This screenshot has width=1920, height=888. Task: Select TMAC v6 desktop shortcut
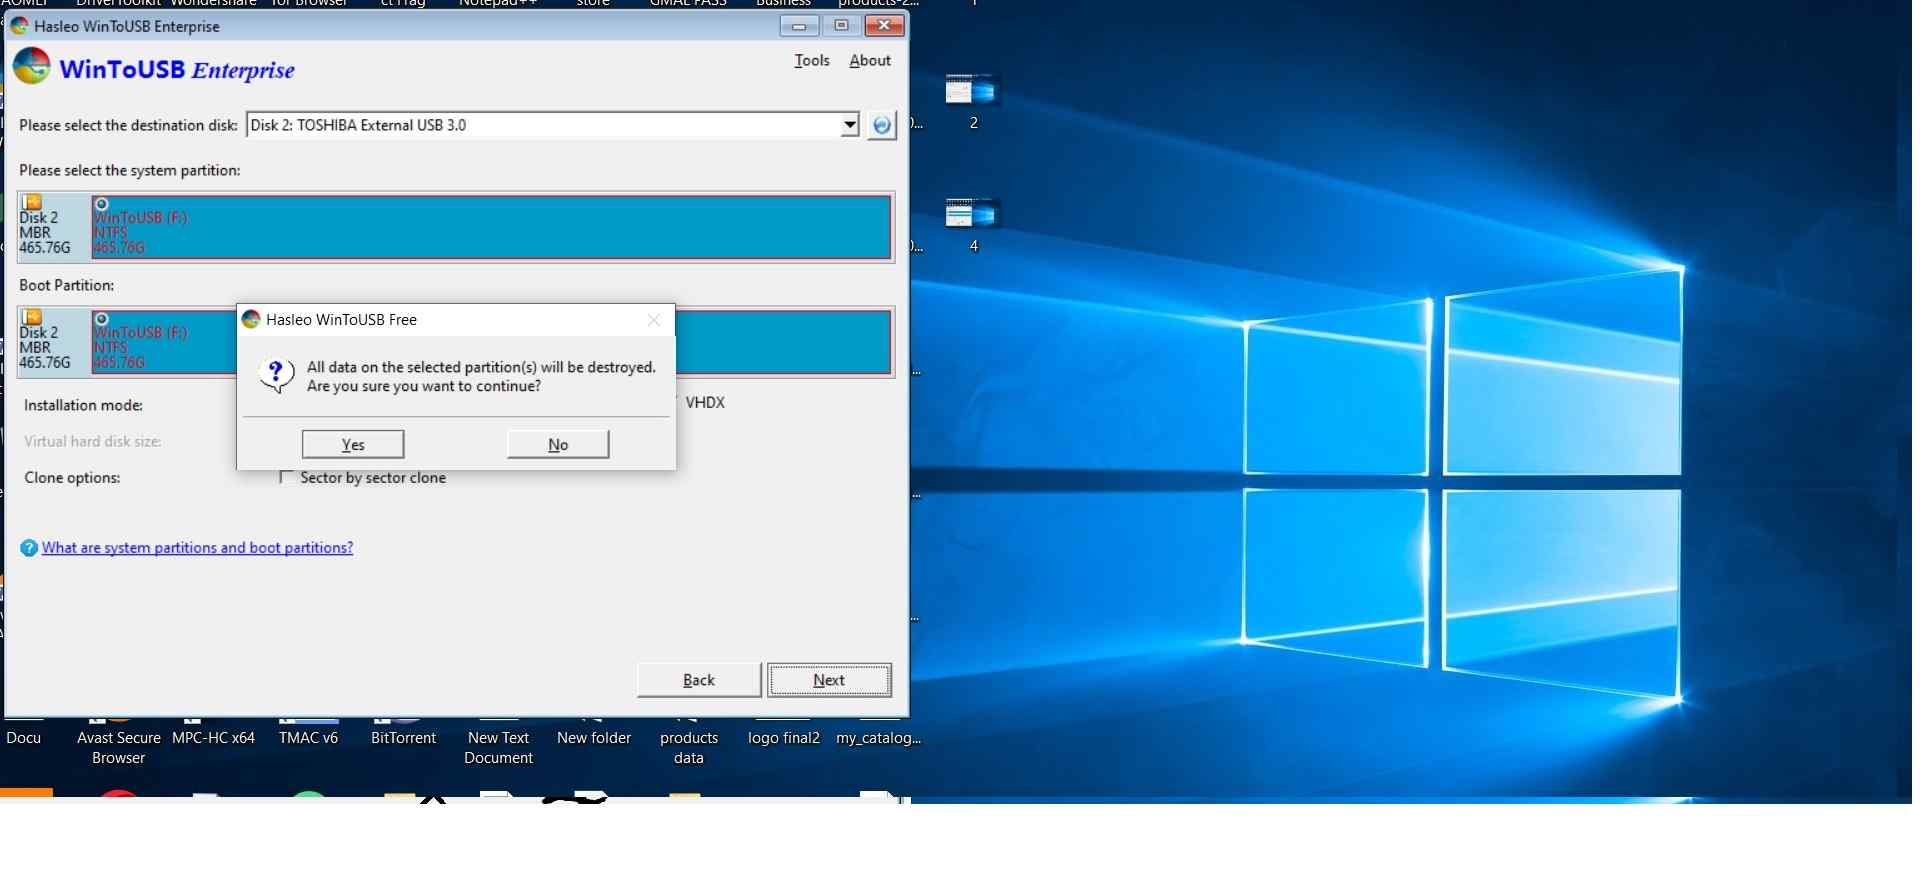(308, 735)
